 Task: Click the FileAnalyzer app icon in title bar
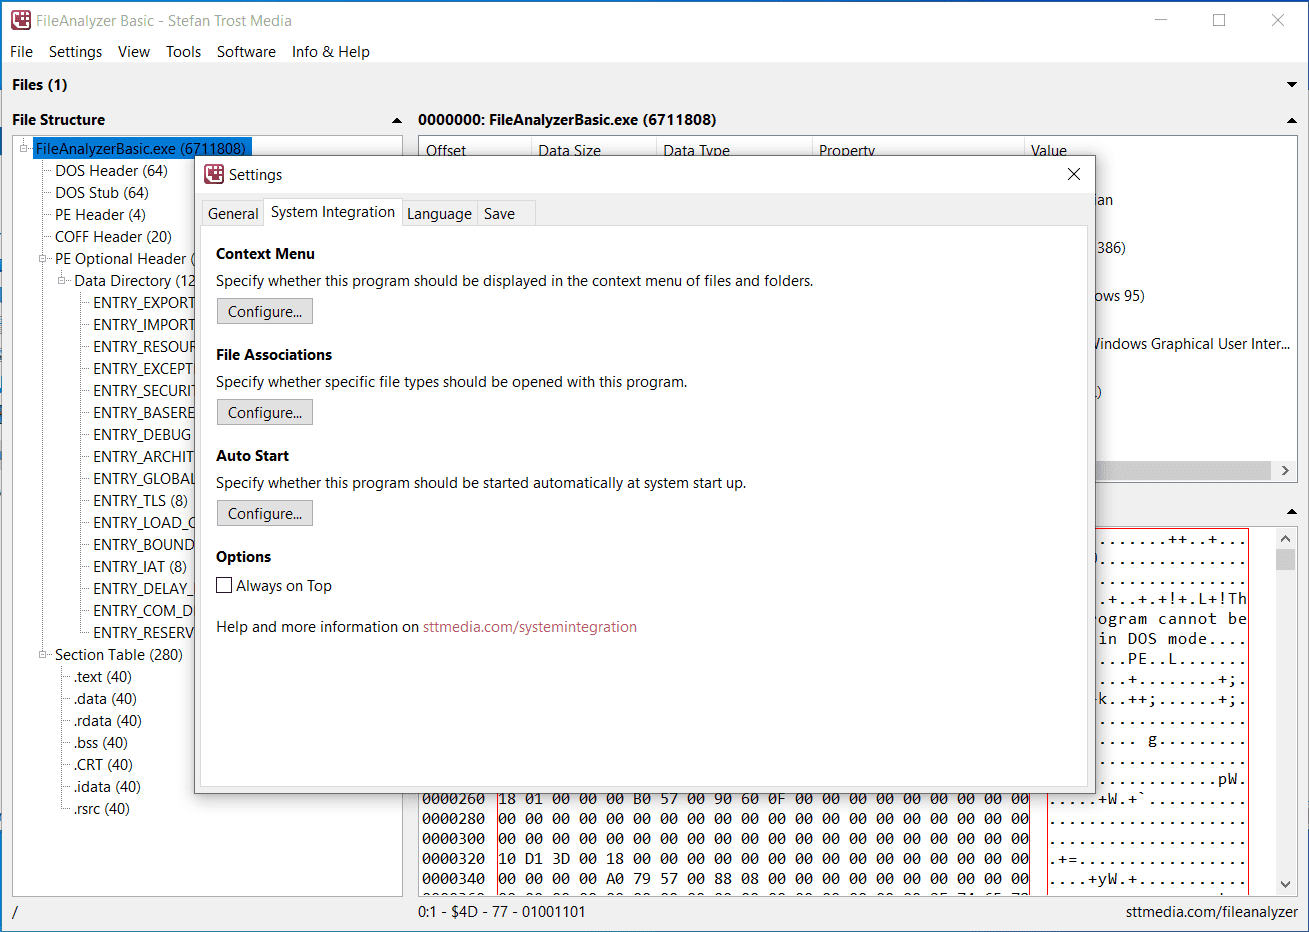click(21, 20)
